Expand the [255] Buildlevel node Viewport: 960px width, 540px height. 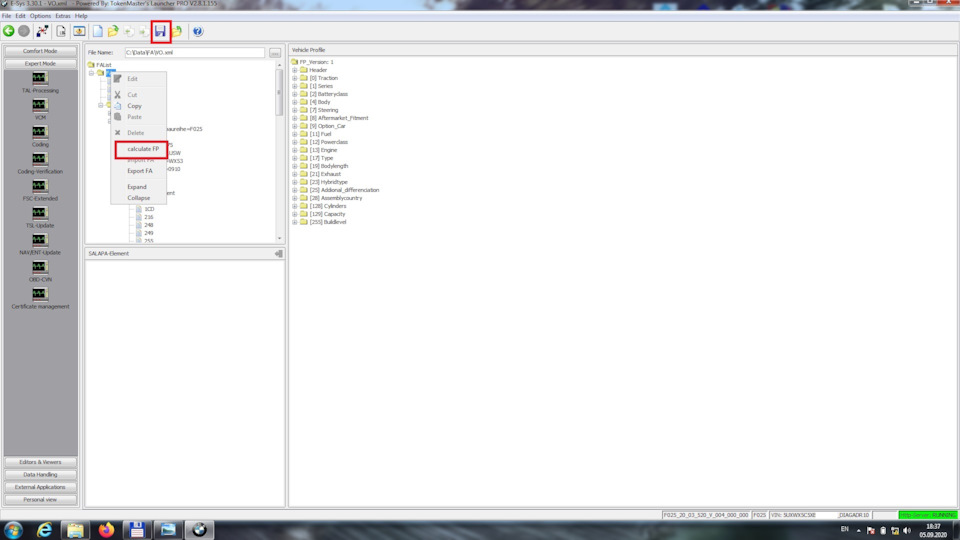294,222
